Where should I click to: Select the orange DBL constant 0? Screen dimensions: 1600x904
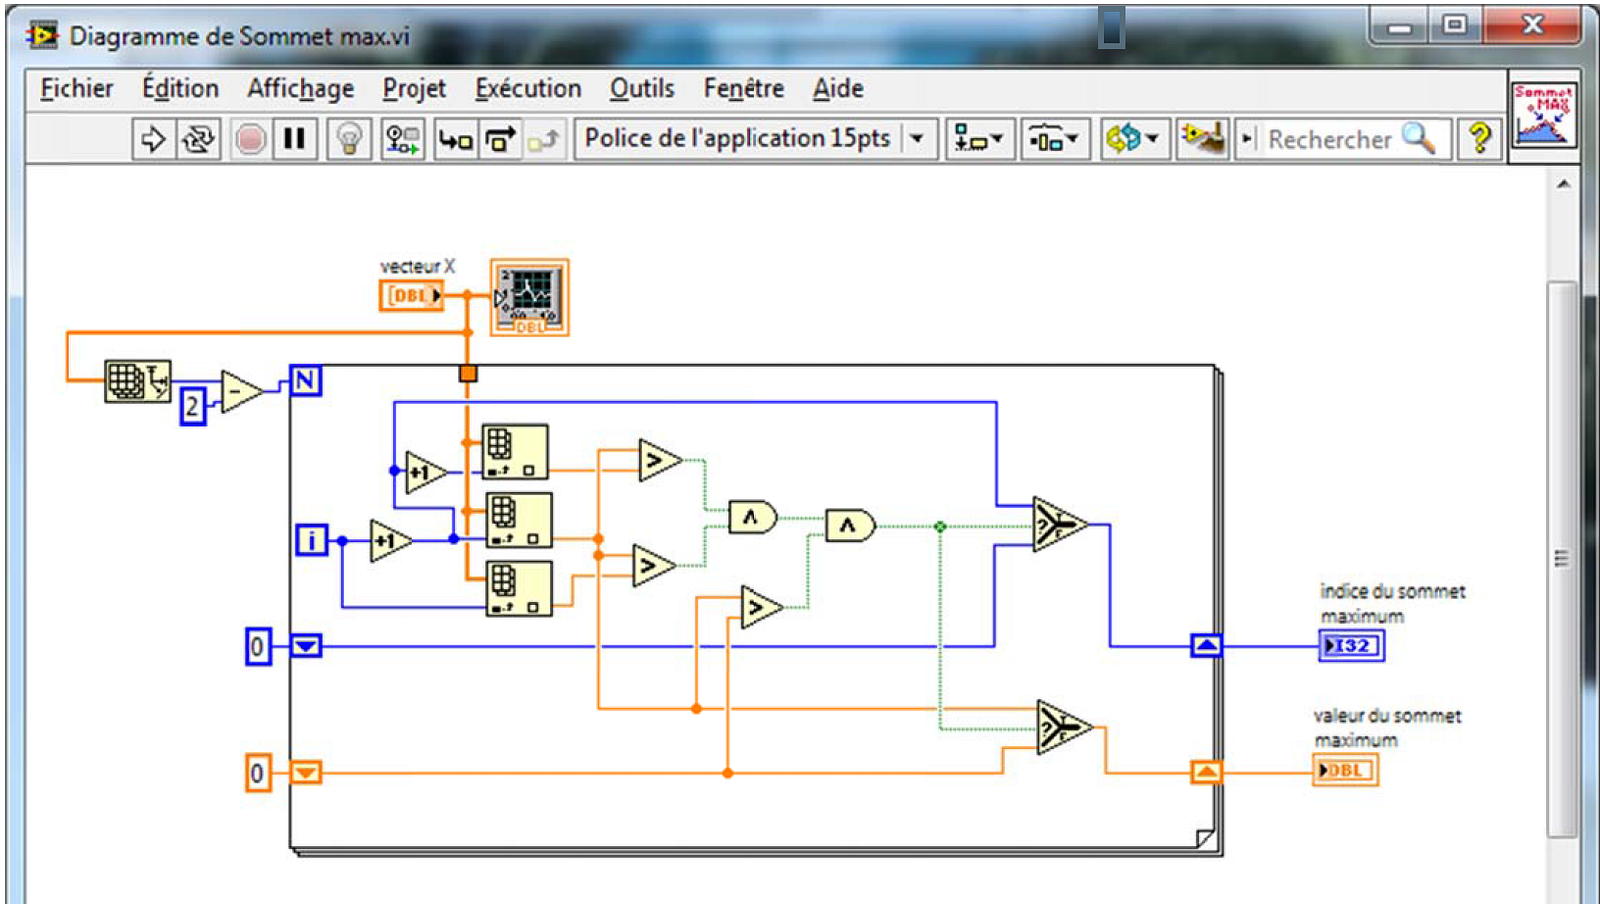click(258, 773)
